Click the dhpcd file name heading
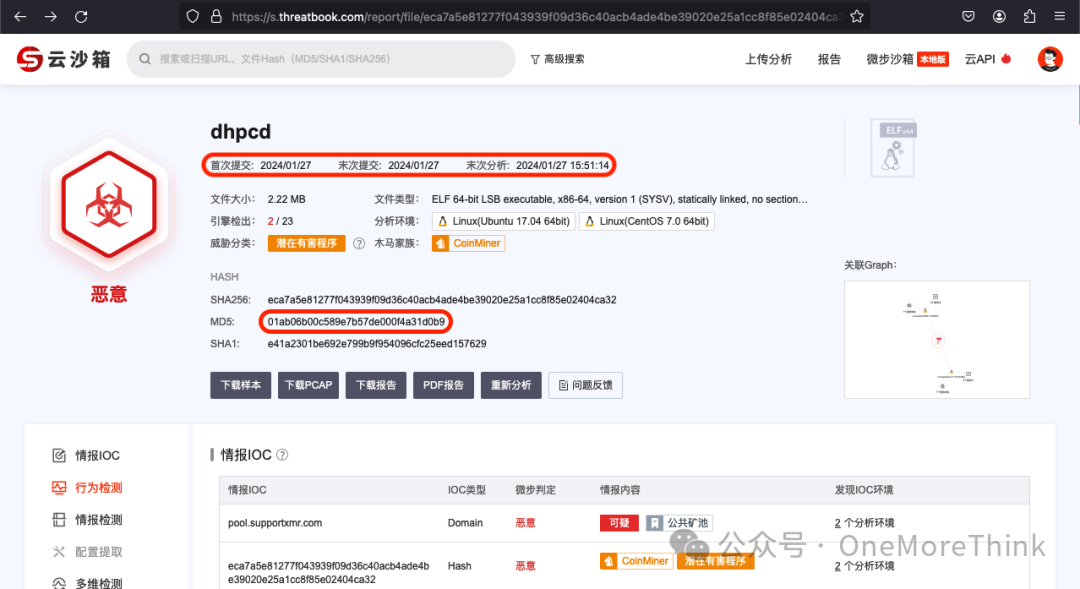This screenshot has height=589, width=1080. click(240, 132)
